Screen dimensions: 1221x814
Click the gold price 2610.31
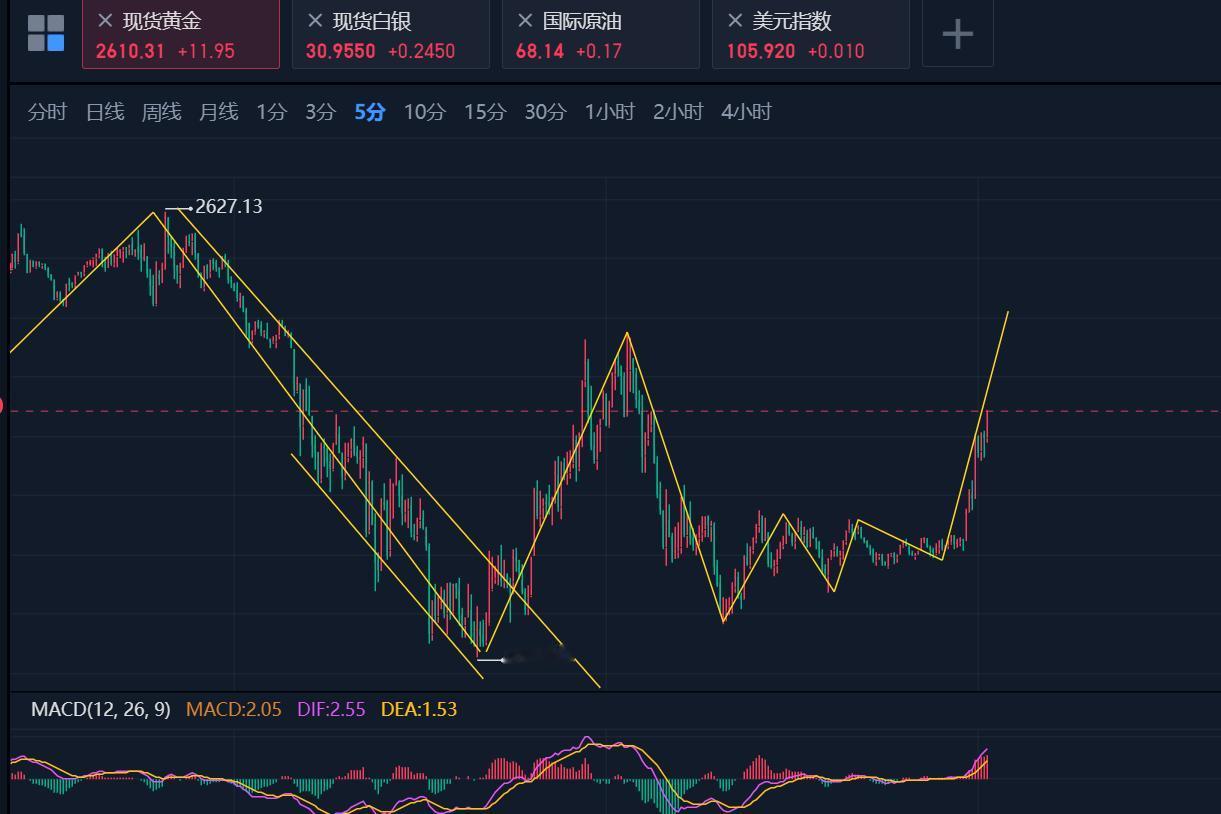[x=130, y=51]
